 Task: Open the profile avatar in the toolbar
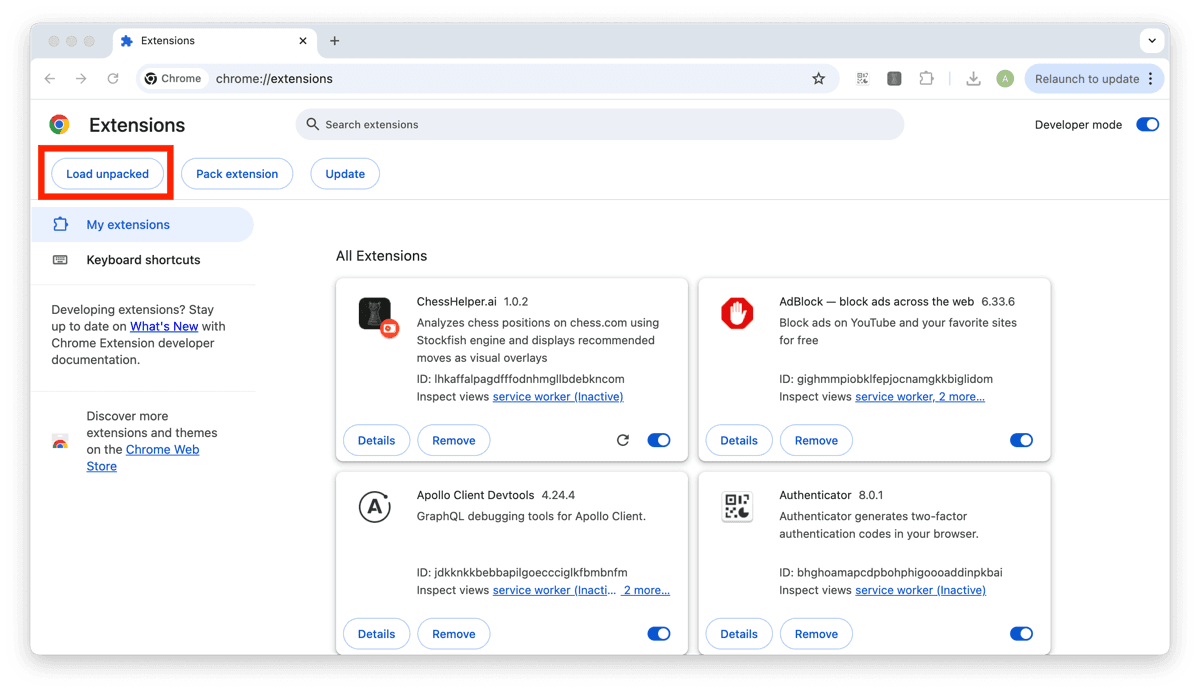1005,79
